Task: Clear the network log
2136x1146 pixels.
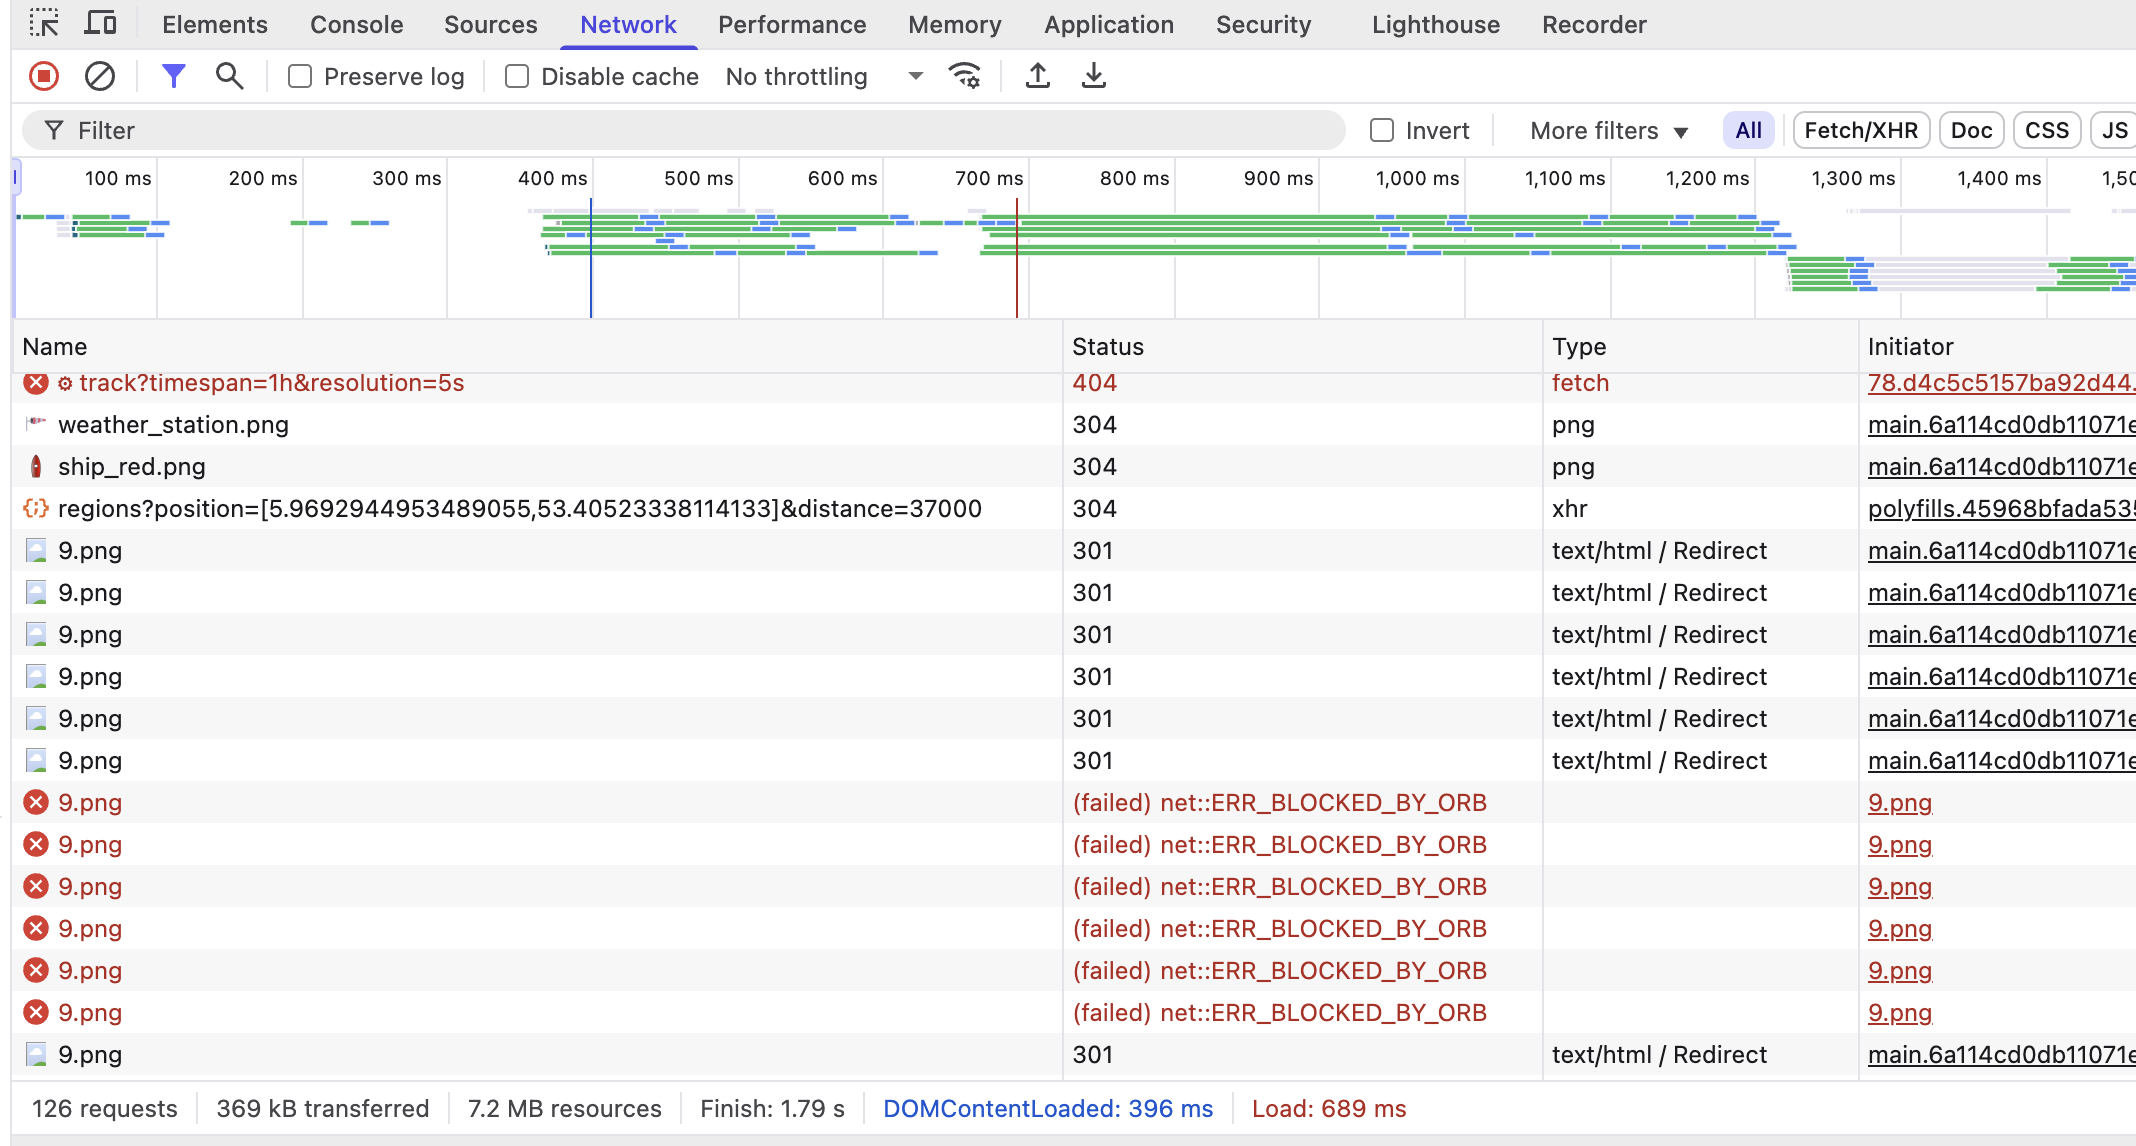Action: click(x=99, y=76)
